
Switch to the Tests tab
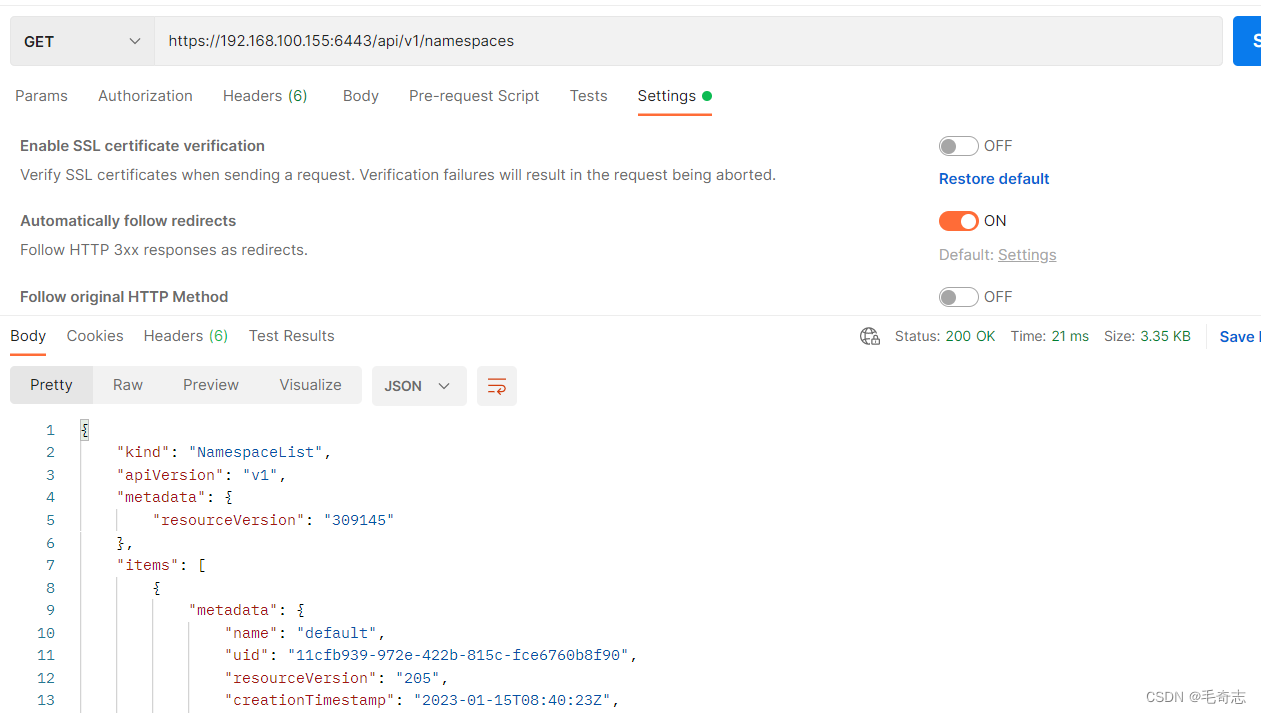pyautogui.click(x=588, y=96)
